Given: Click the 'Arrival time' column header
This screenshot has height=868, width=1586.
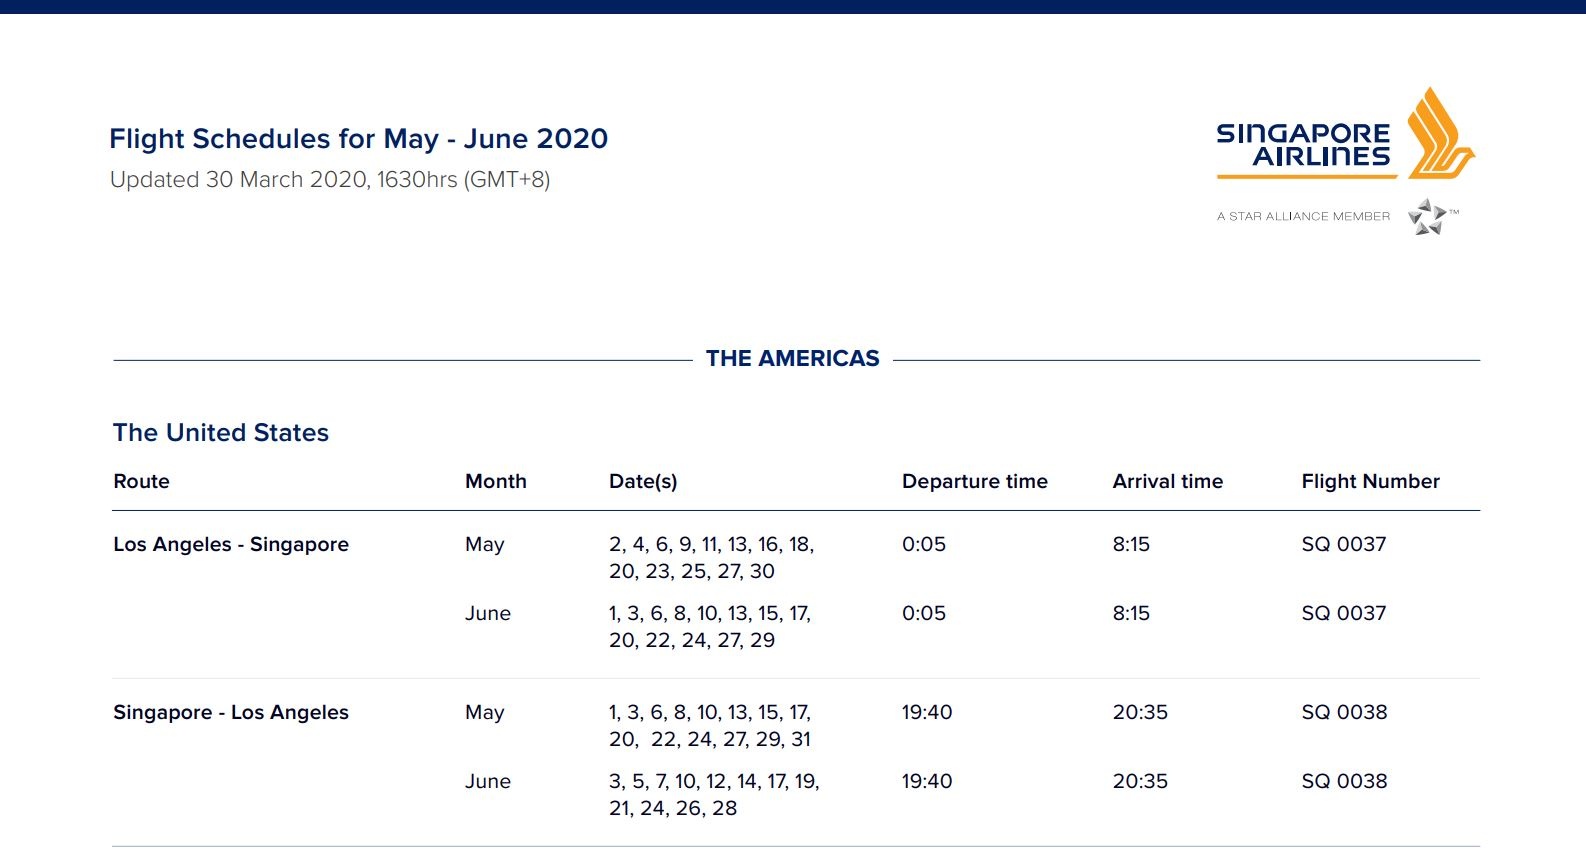Looking at the screenshot, I should pyautogui.click(x=1167, y=482).
